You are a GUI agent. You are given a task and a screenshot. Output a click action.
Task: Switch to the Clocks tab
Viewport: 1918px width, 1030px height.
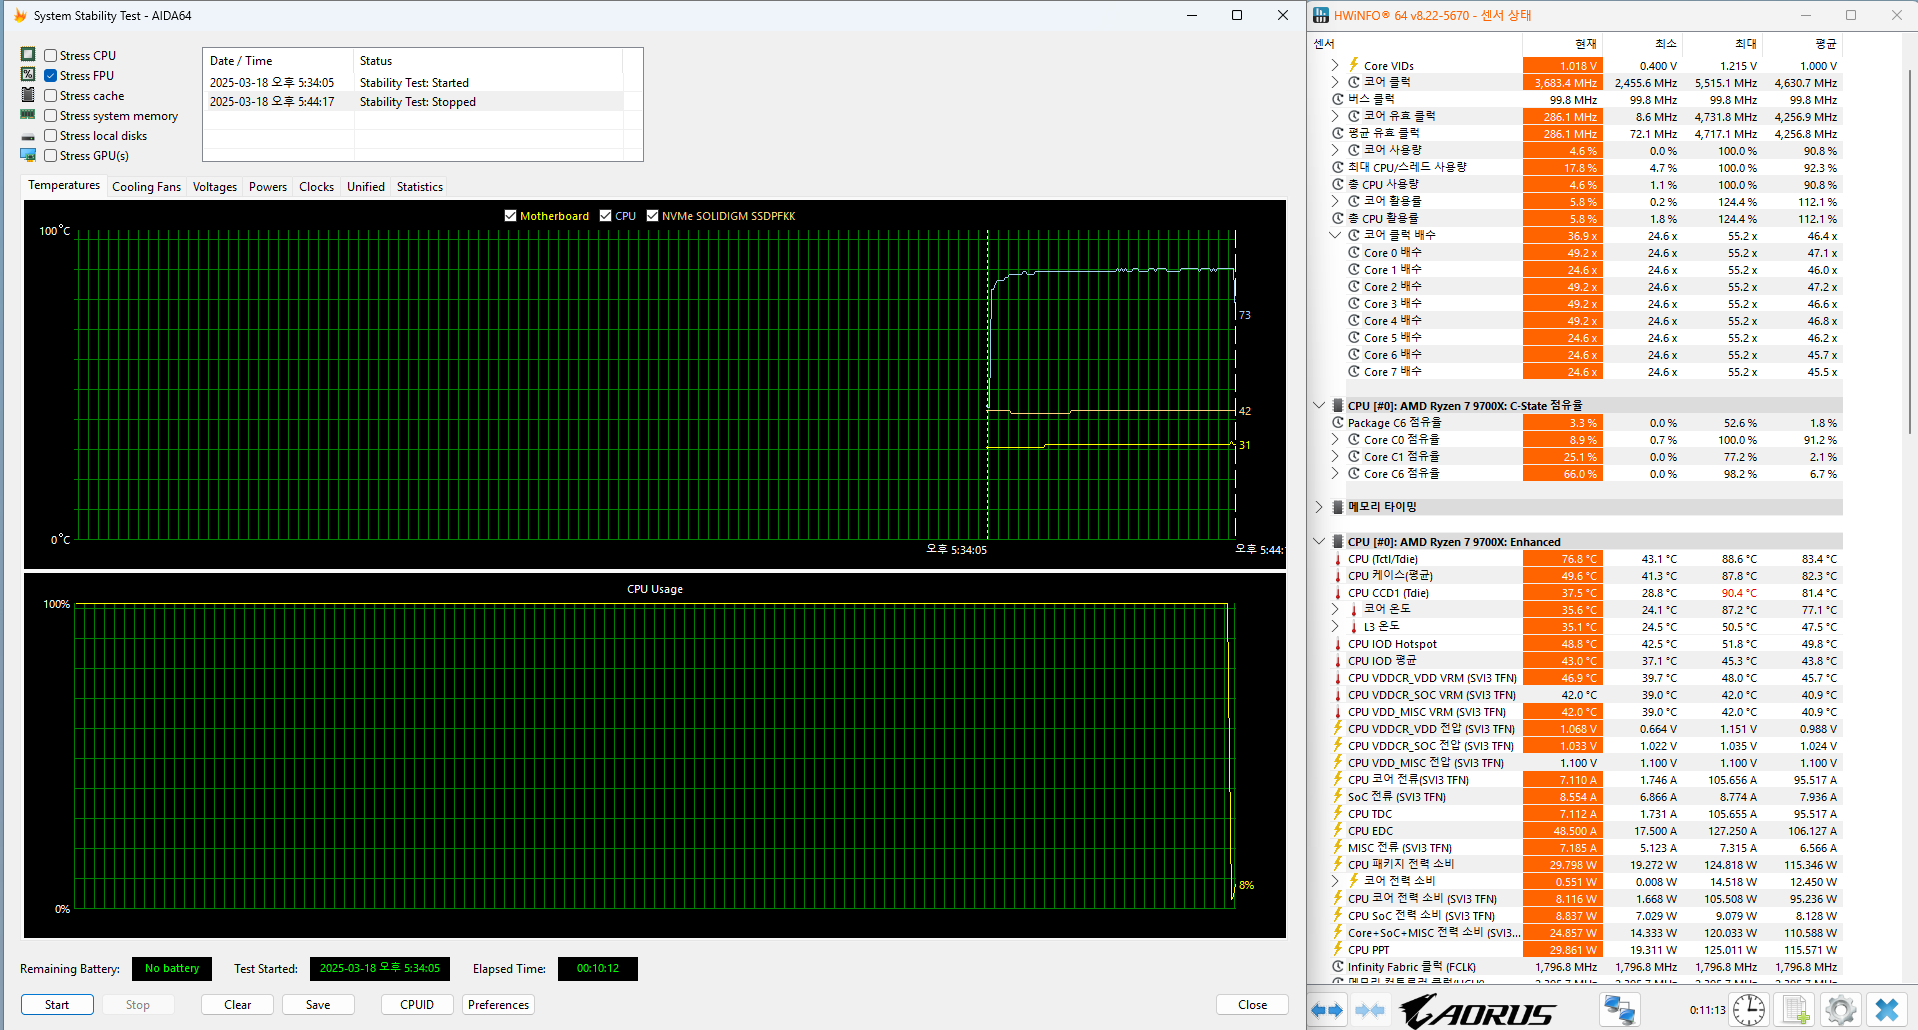point(317,187)
